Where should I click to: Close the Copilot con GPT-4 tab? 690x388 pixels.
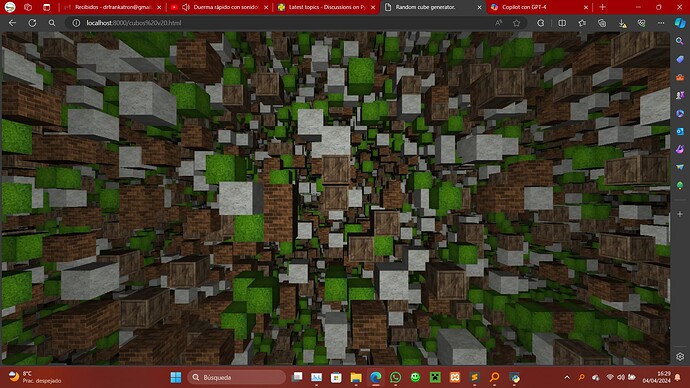click(x=586, y=7)
